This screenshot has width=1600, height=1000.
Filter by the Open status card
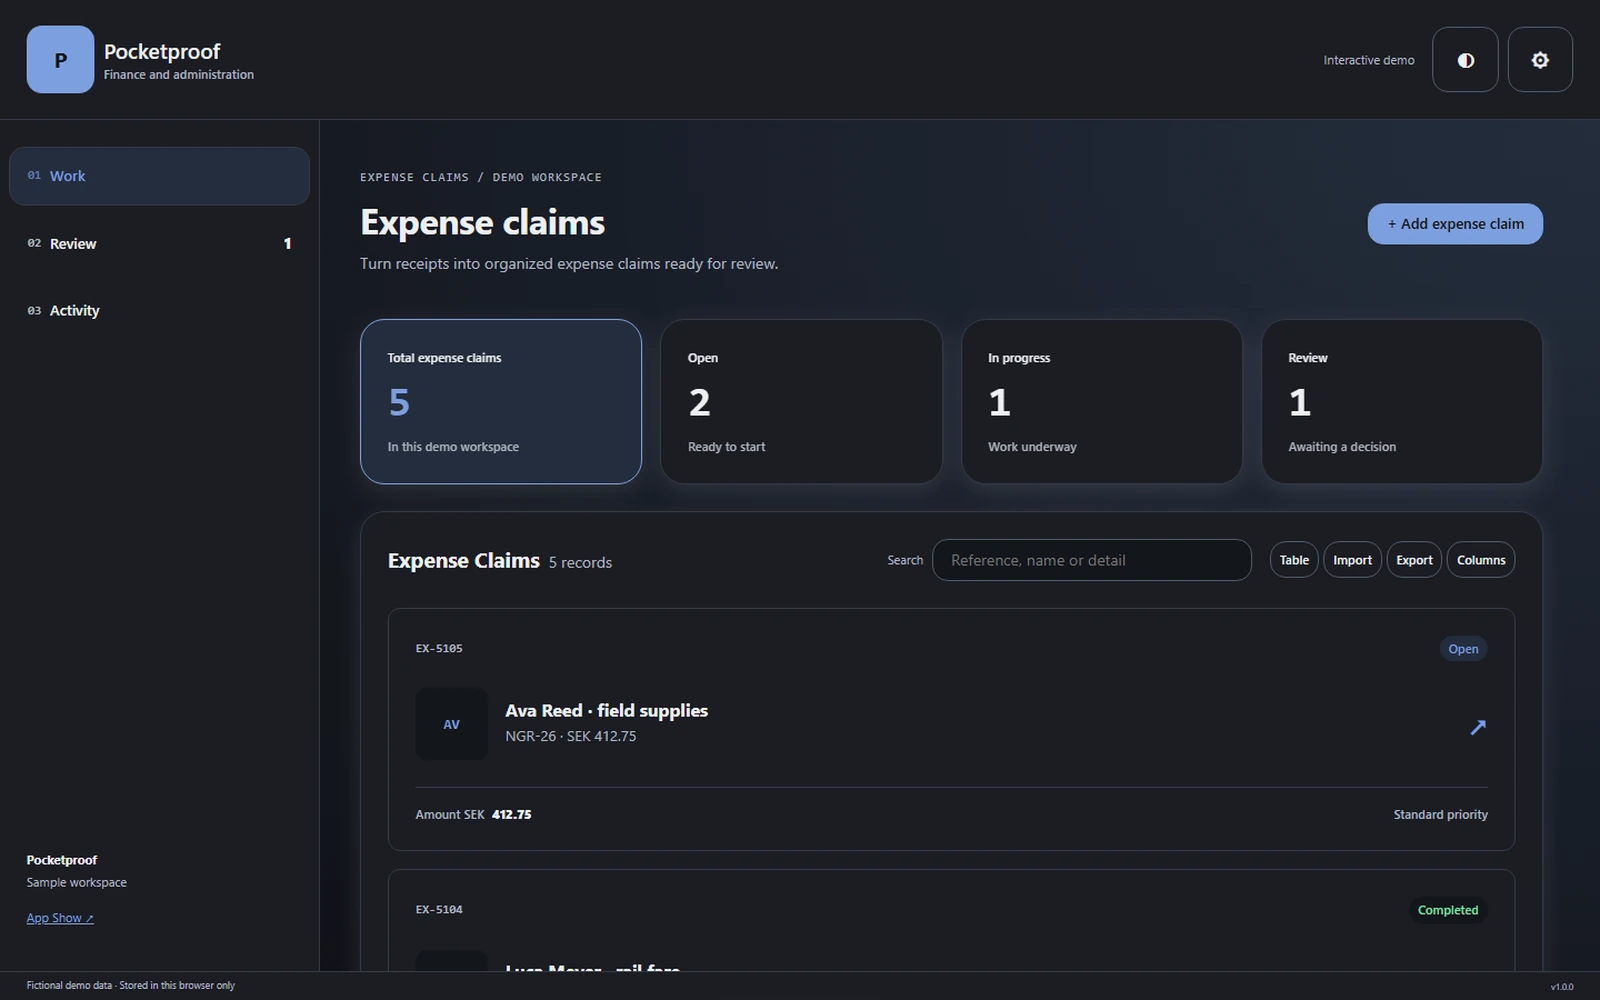[801, 401]
